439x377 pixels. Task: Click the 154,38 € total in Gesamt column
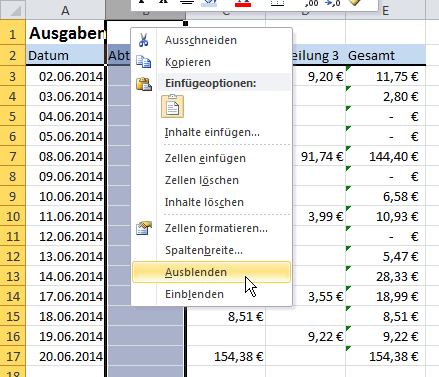[386, 356]
